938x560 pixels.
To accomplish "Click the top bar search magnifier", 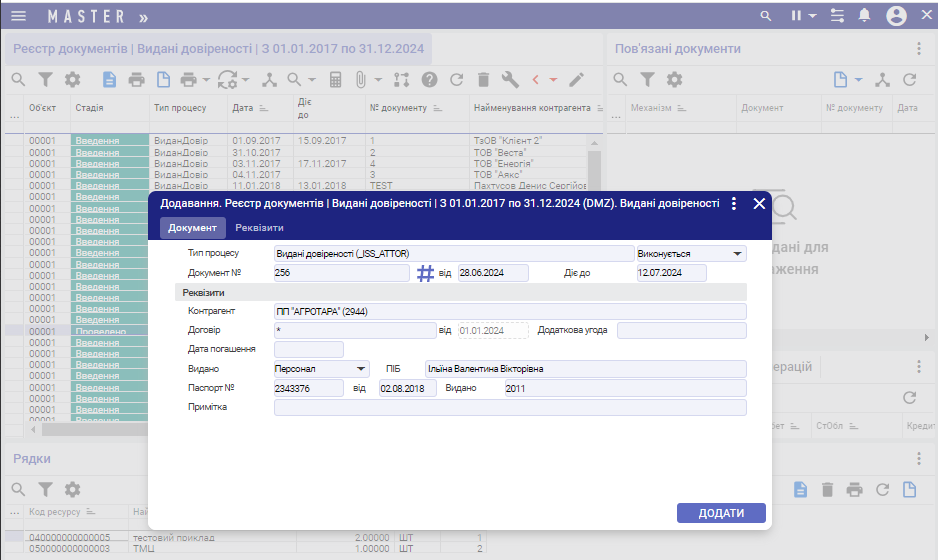I will click(767, 16).
